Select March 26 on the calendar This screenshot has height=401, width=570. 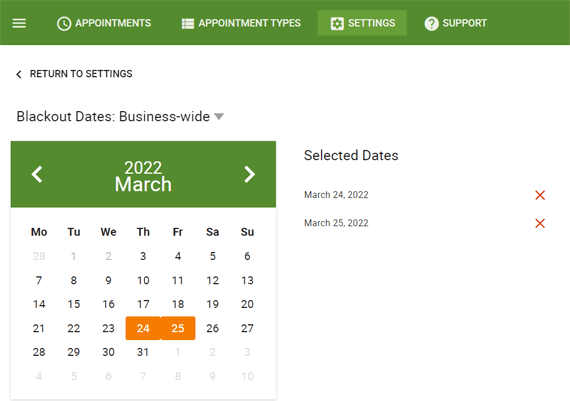(213, 328)
